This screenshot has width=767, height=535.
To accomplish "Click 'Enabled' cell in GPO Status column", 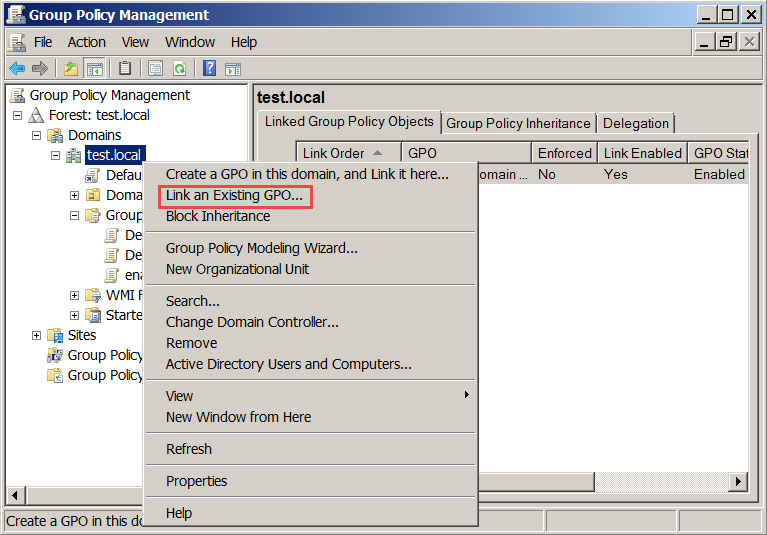I will (x=719, y=175).
